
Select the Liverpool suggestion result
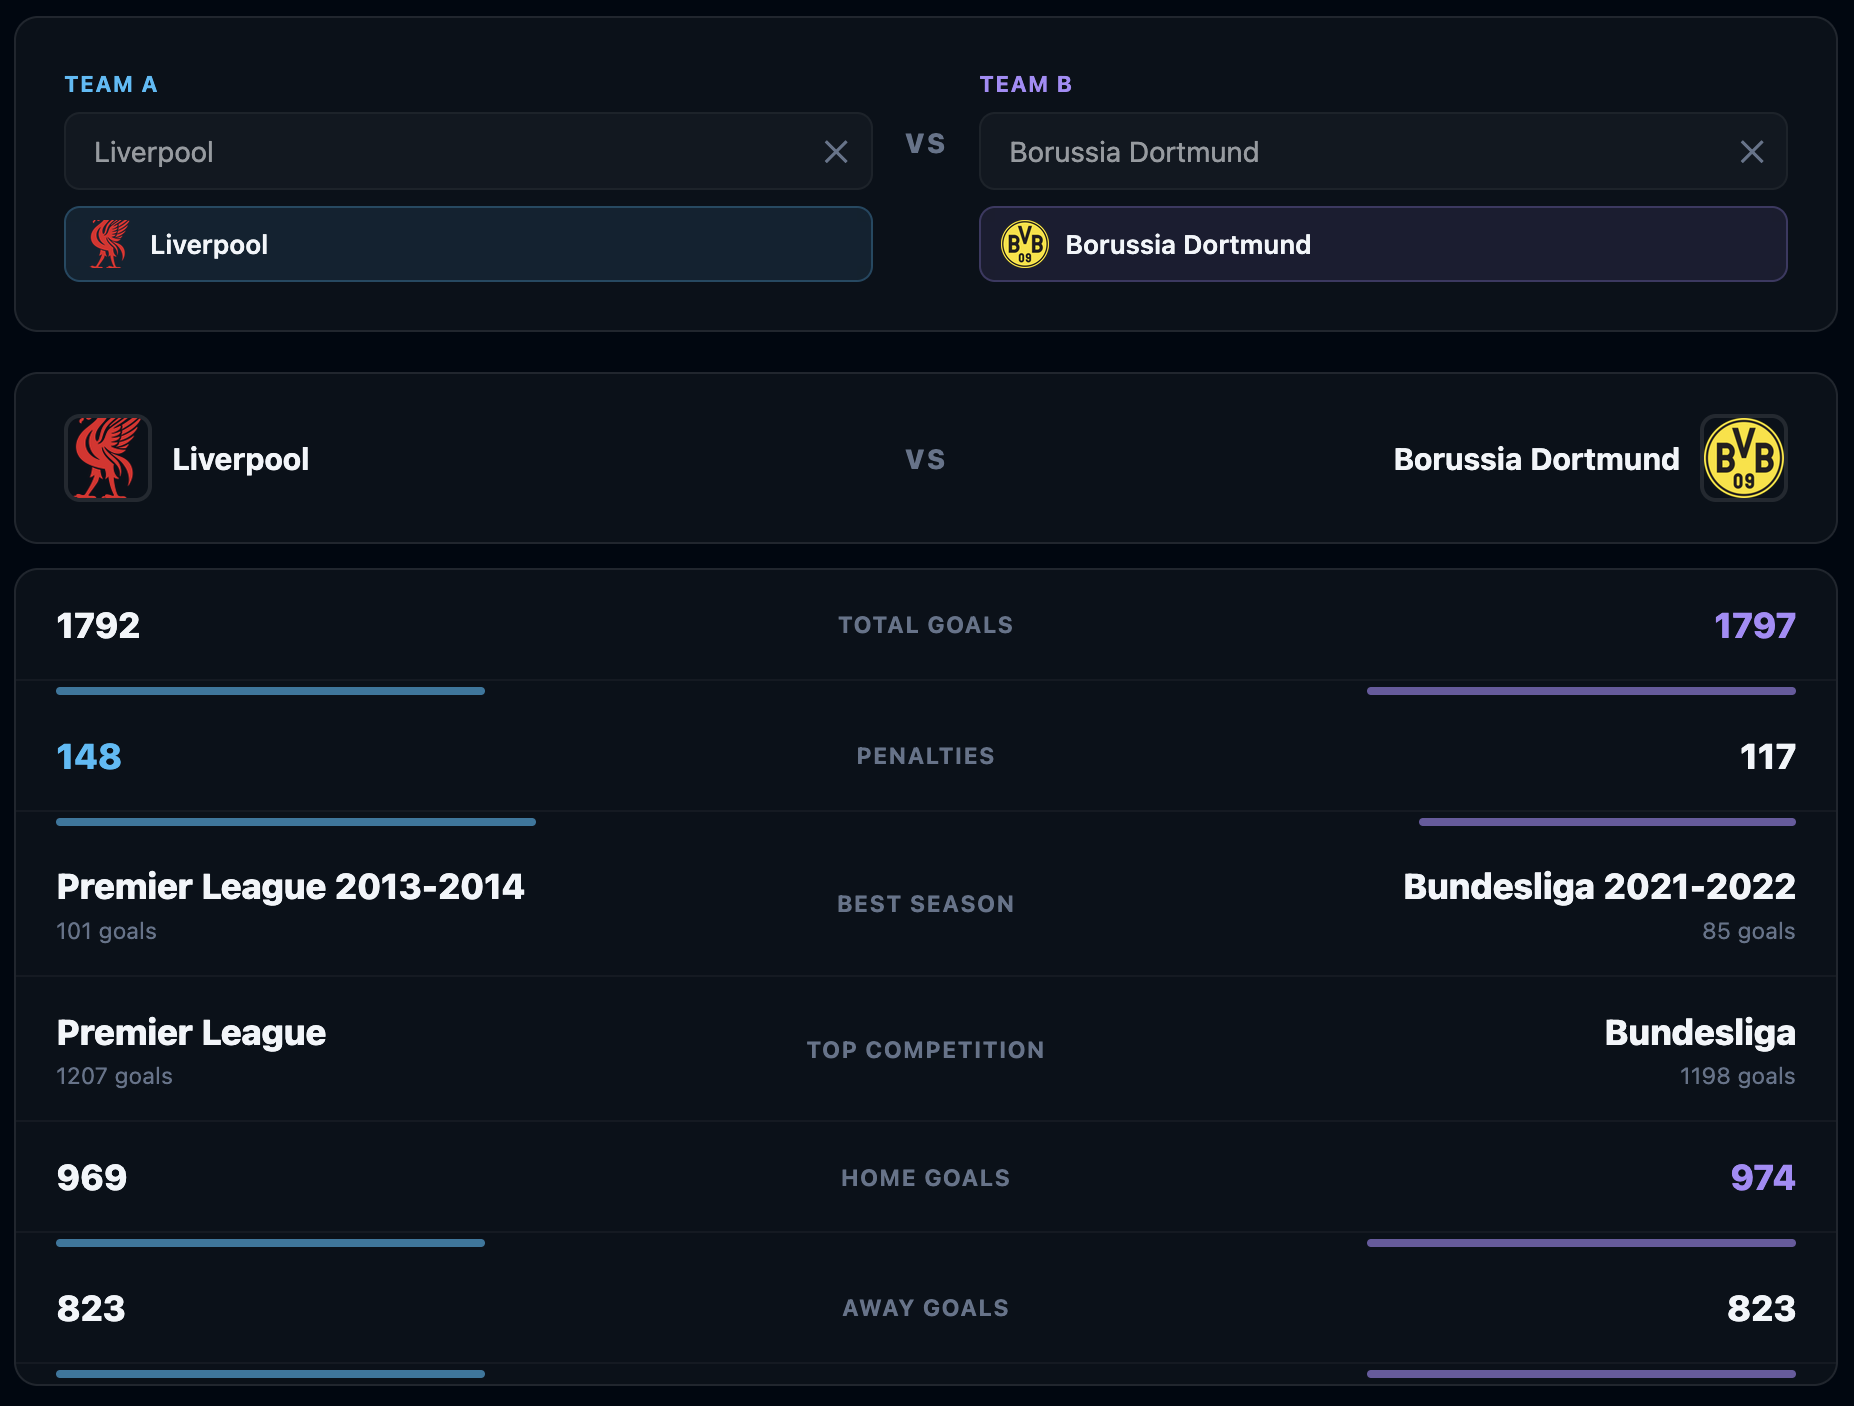tap(468, 244)
